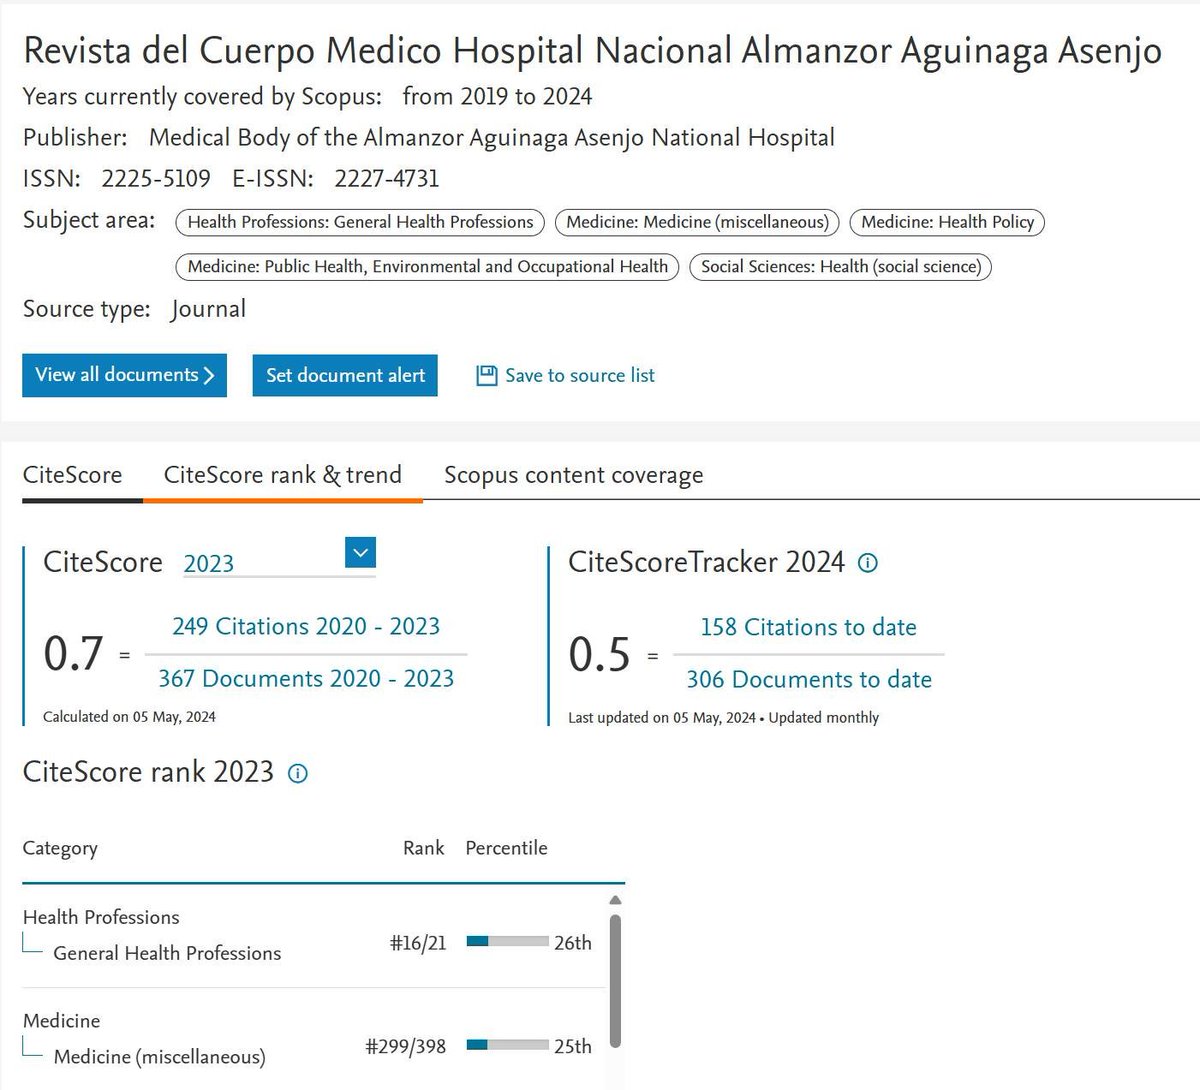Click the #16/21 rank value
The image size is (1200, 1090).
point(418,943)
